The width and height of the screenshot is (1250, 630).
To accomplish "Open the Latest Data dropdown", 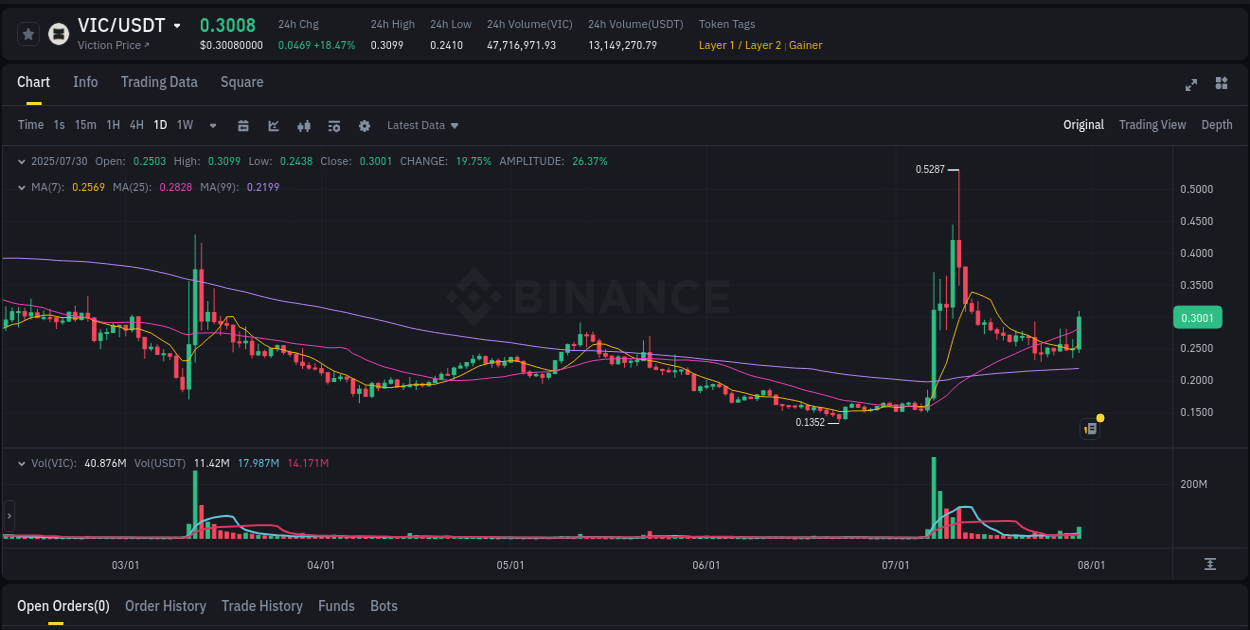I will pyautogui.click(x=422, y=125).
